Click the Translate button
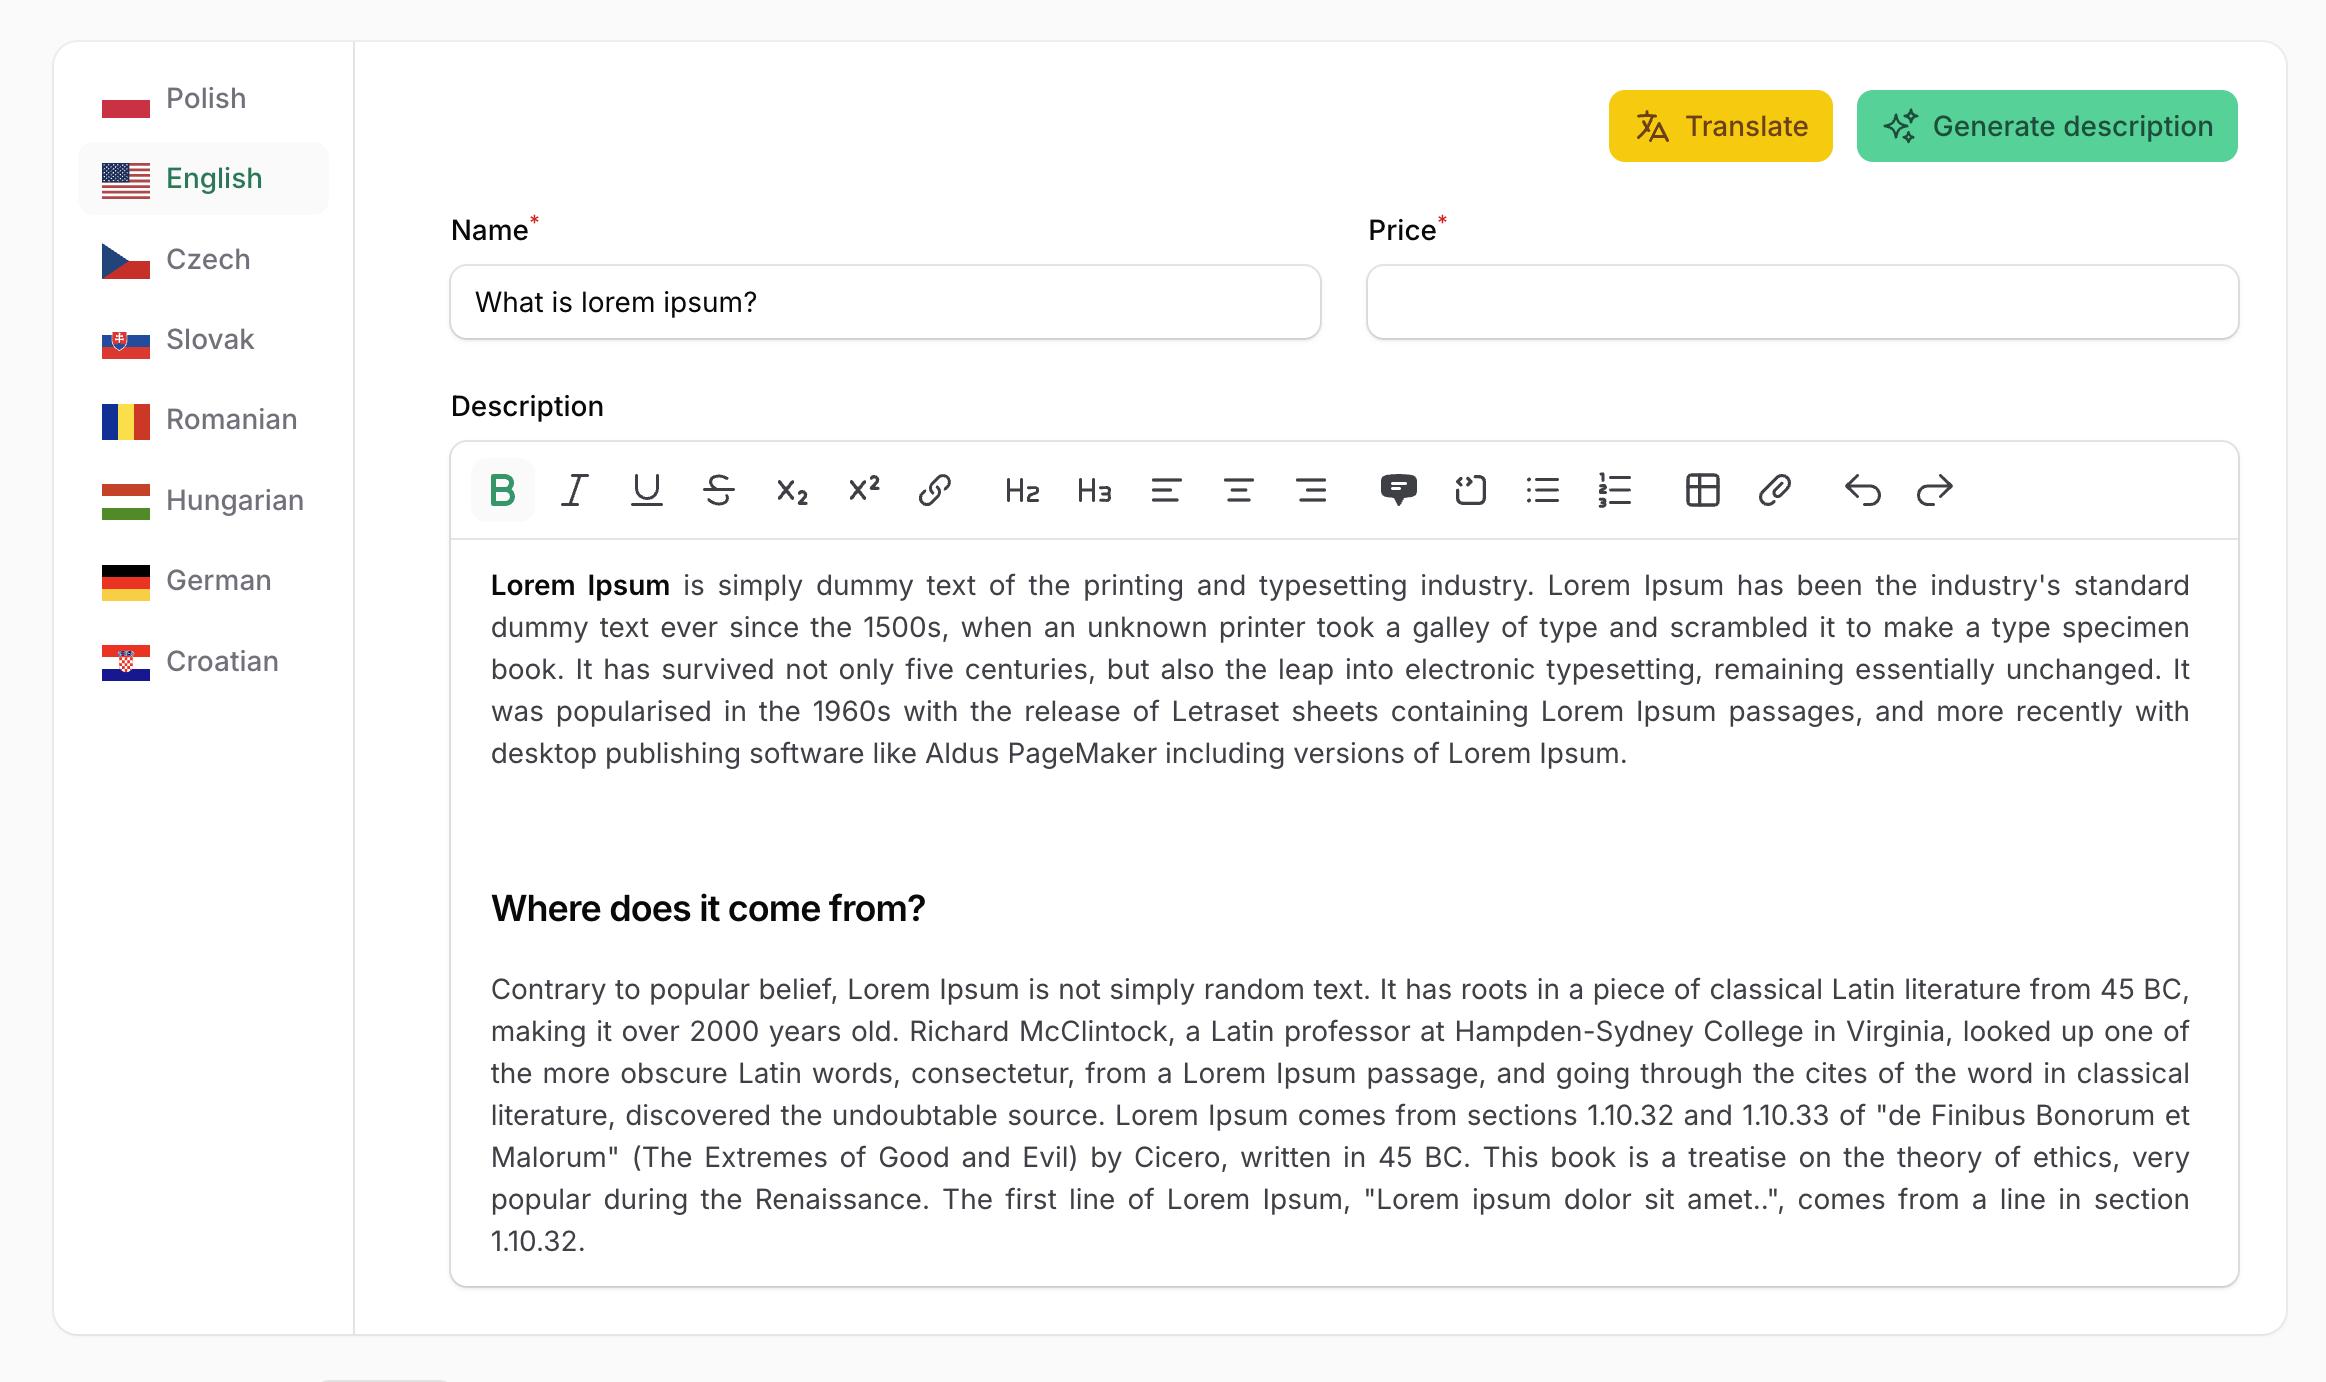 1720,126
